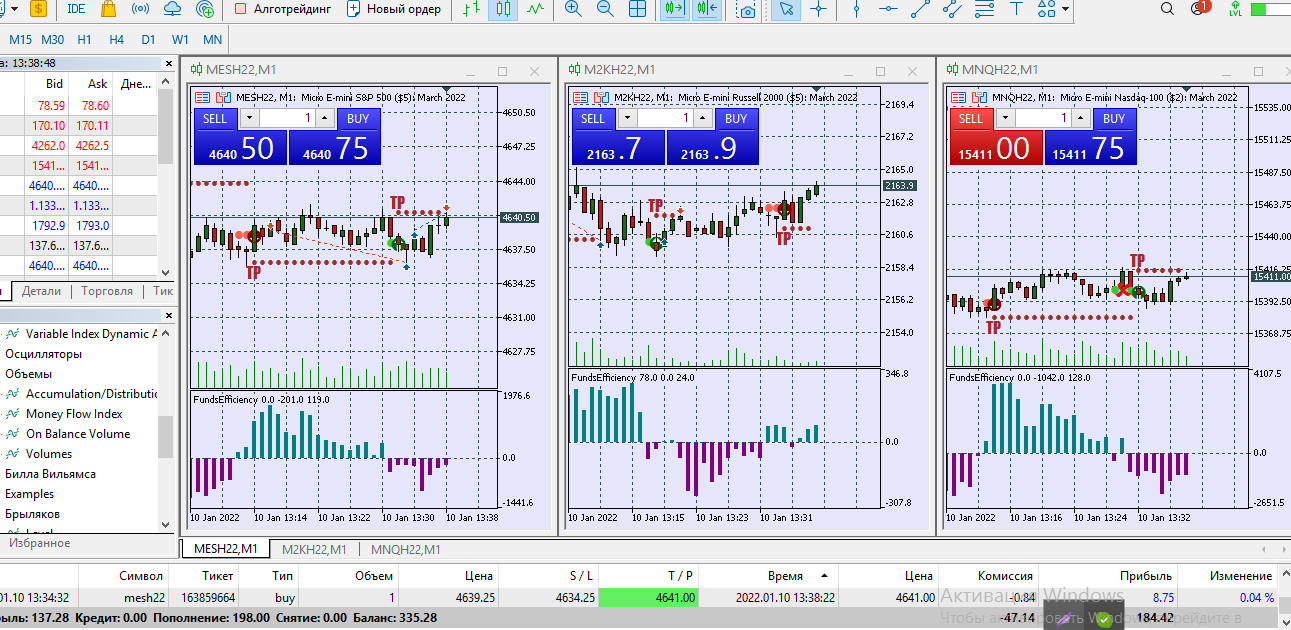Select the crosshair tool
Image resolution: width=1291 pixels, height=630 pixels.
coord(819,9)
